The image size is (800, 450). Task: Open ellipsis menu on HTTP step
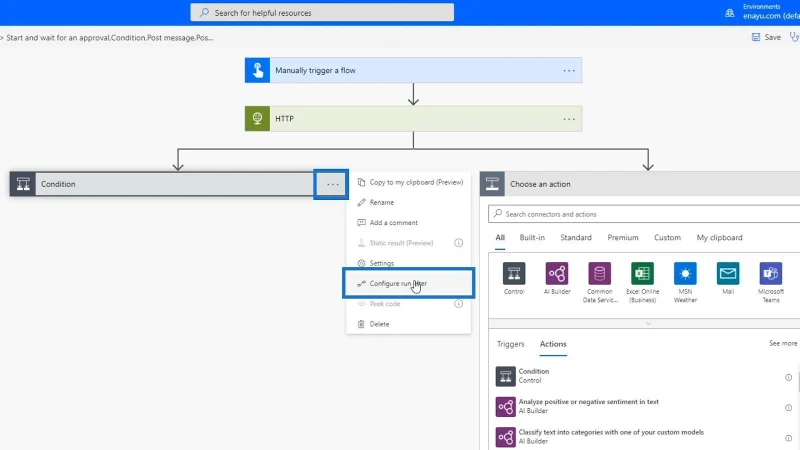pyautogui.click(x=569, y=119)
